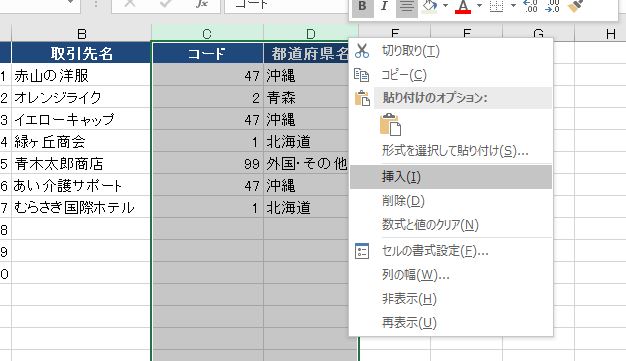This screenshot has height=361, width=626.
Task: Select code cell with value 99
Action: 208,163
